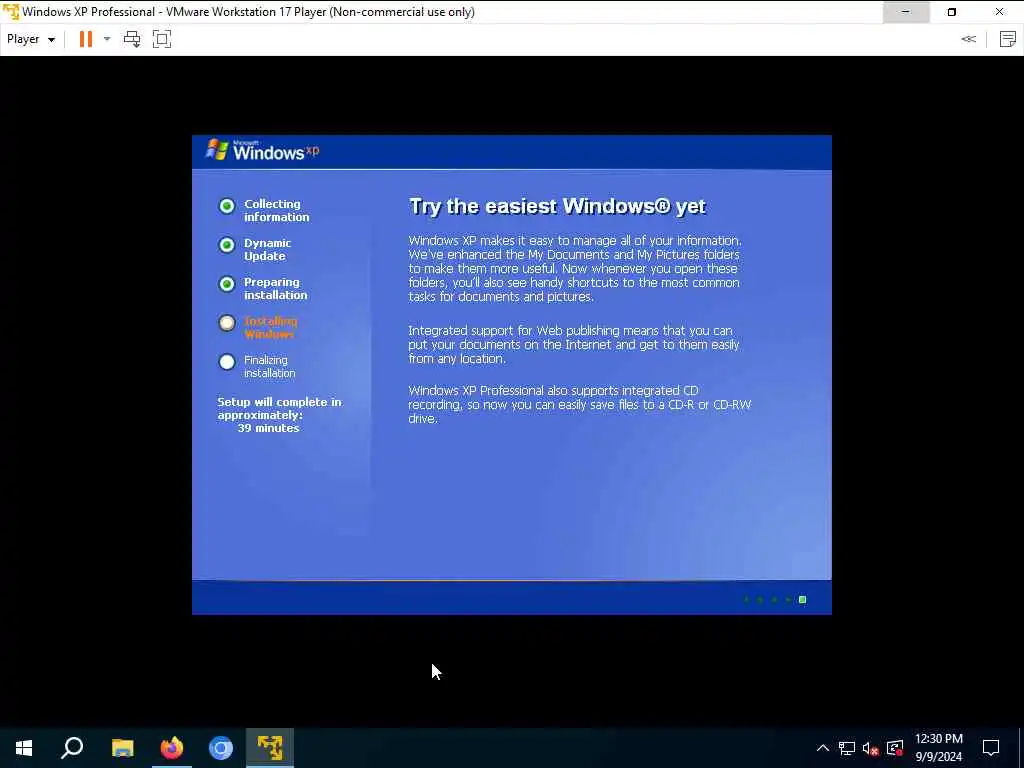This screenshot has height=768, width=1024.
Task: Open File Explorer from the taskbar
Action: click(122, 748)
